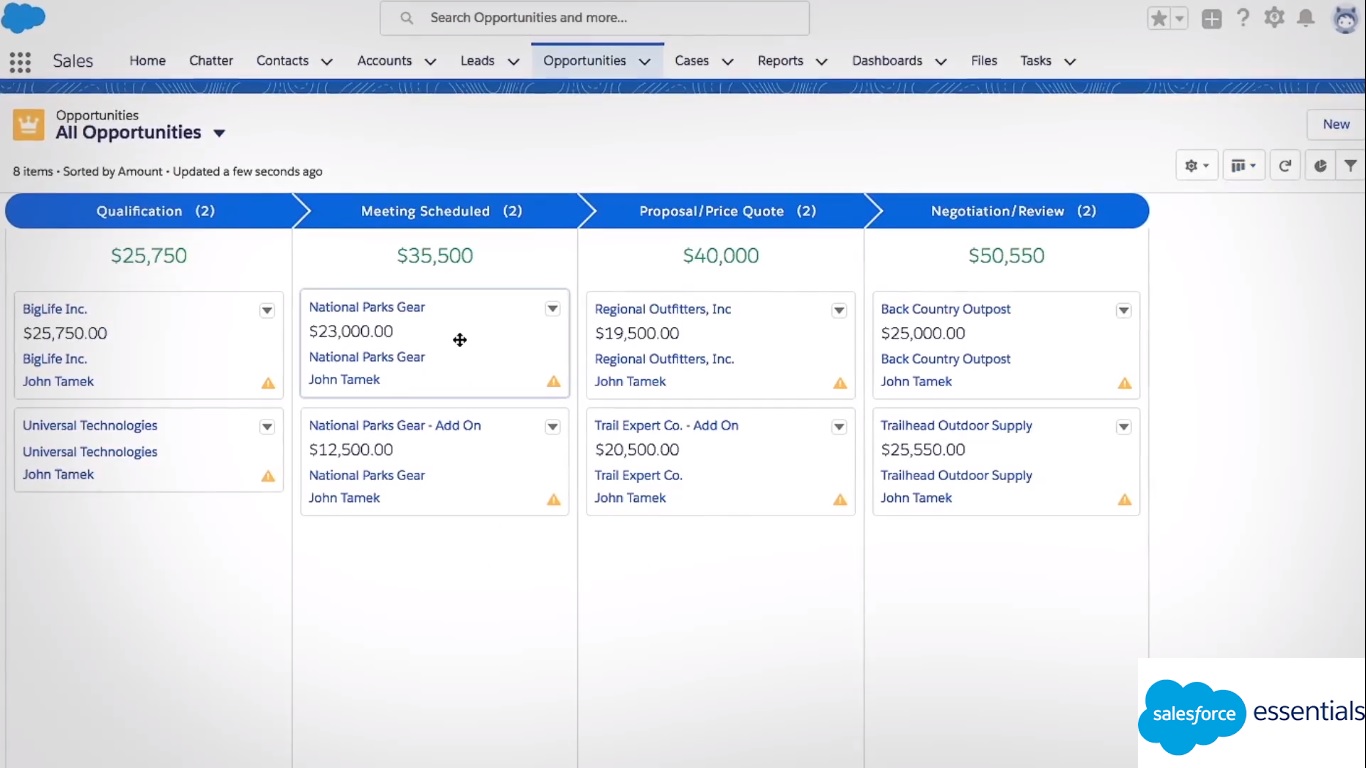This screenshot has width=1366, height=768.
Task: Click the Search Opportunities search field
Action: pos(595,18)
